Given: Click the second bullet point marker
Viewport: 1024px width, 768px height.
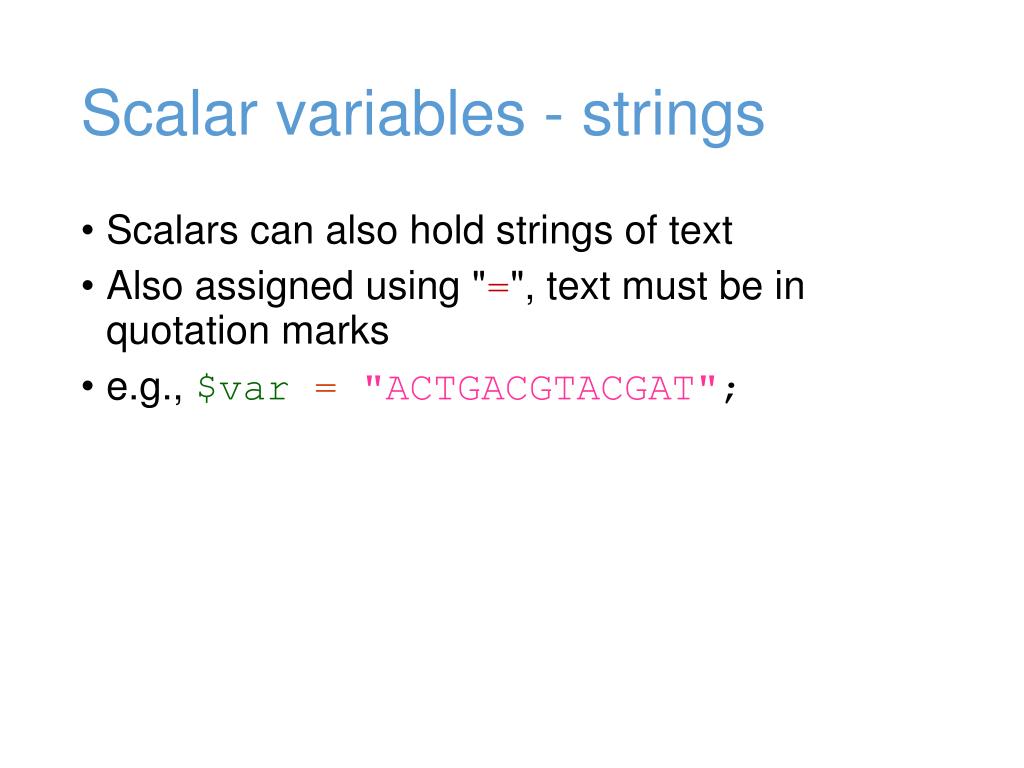Looking at the screenshot, I should [x=88, y=287].
